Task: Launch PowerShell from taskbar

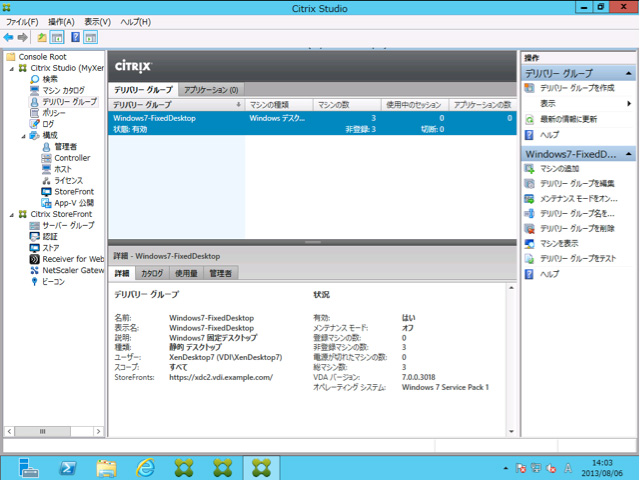Action: (68, 468)
